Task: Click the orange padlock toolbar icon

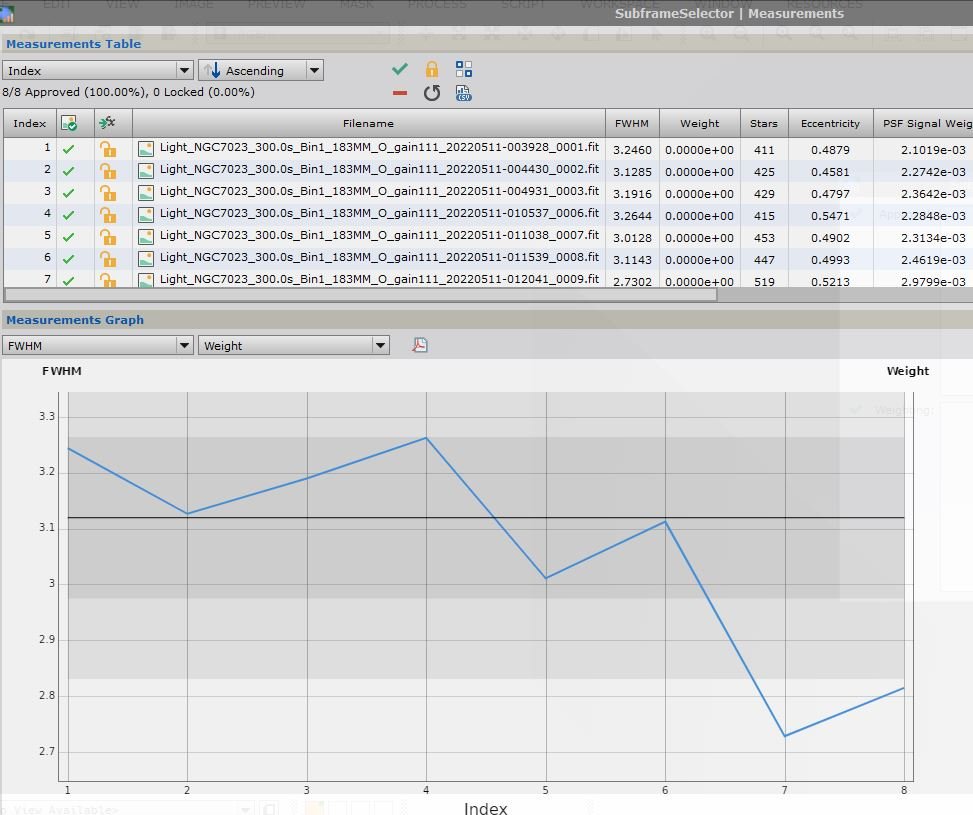Action: (x=432, y=69)
